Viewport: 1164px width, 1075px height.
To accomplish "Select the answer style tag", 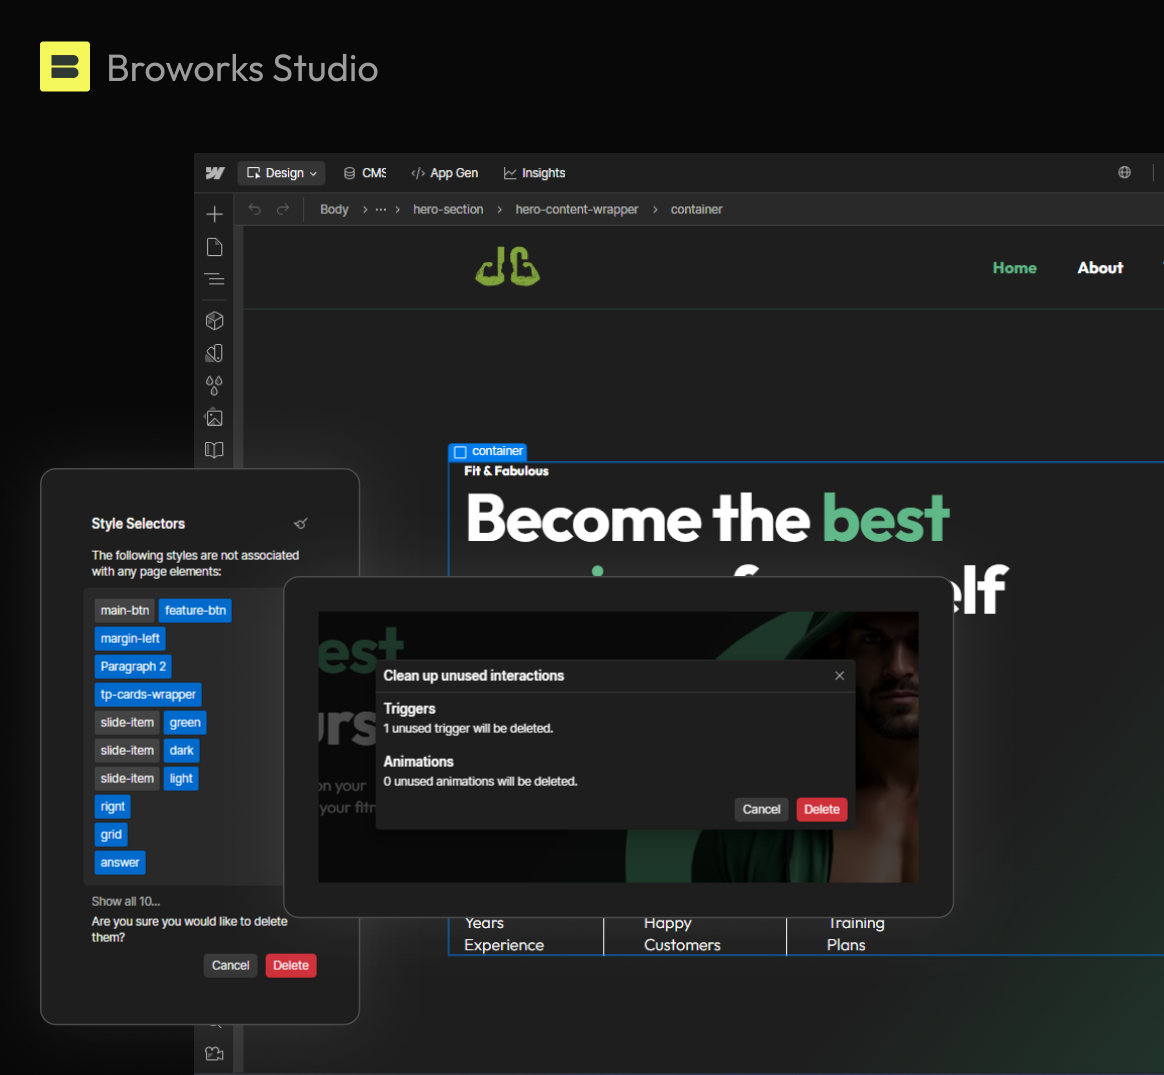I will [x=120, y=863].
